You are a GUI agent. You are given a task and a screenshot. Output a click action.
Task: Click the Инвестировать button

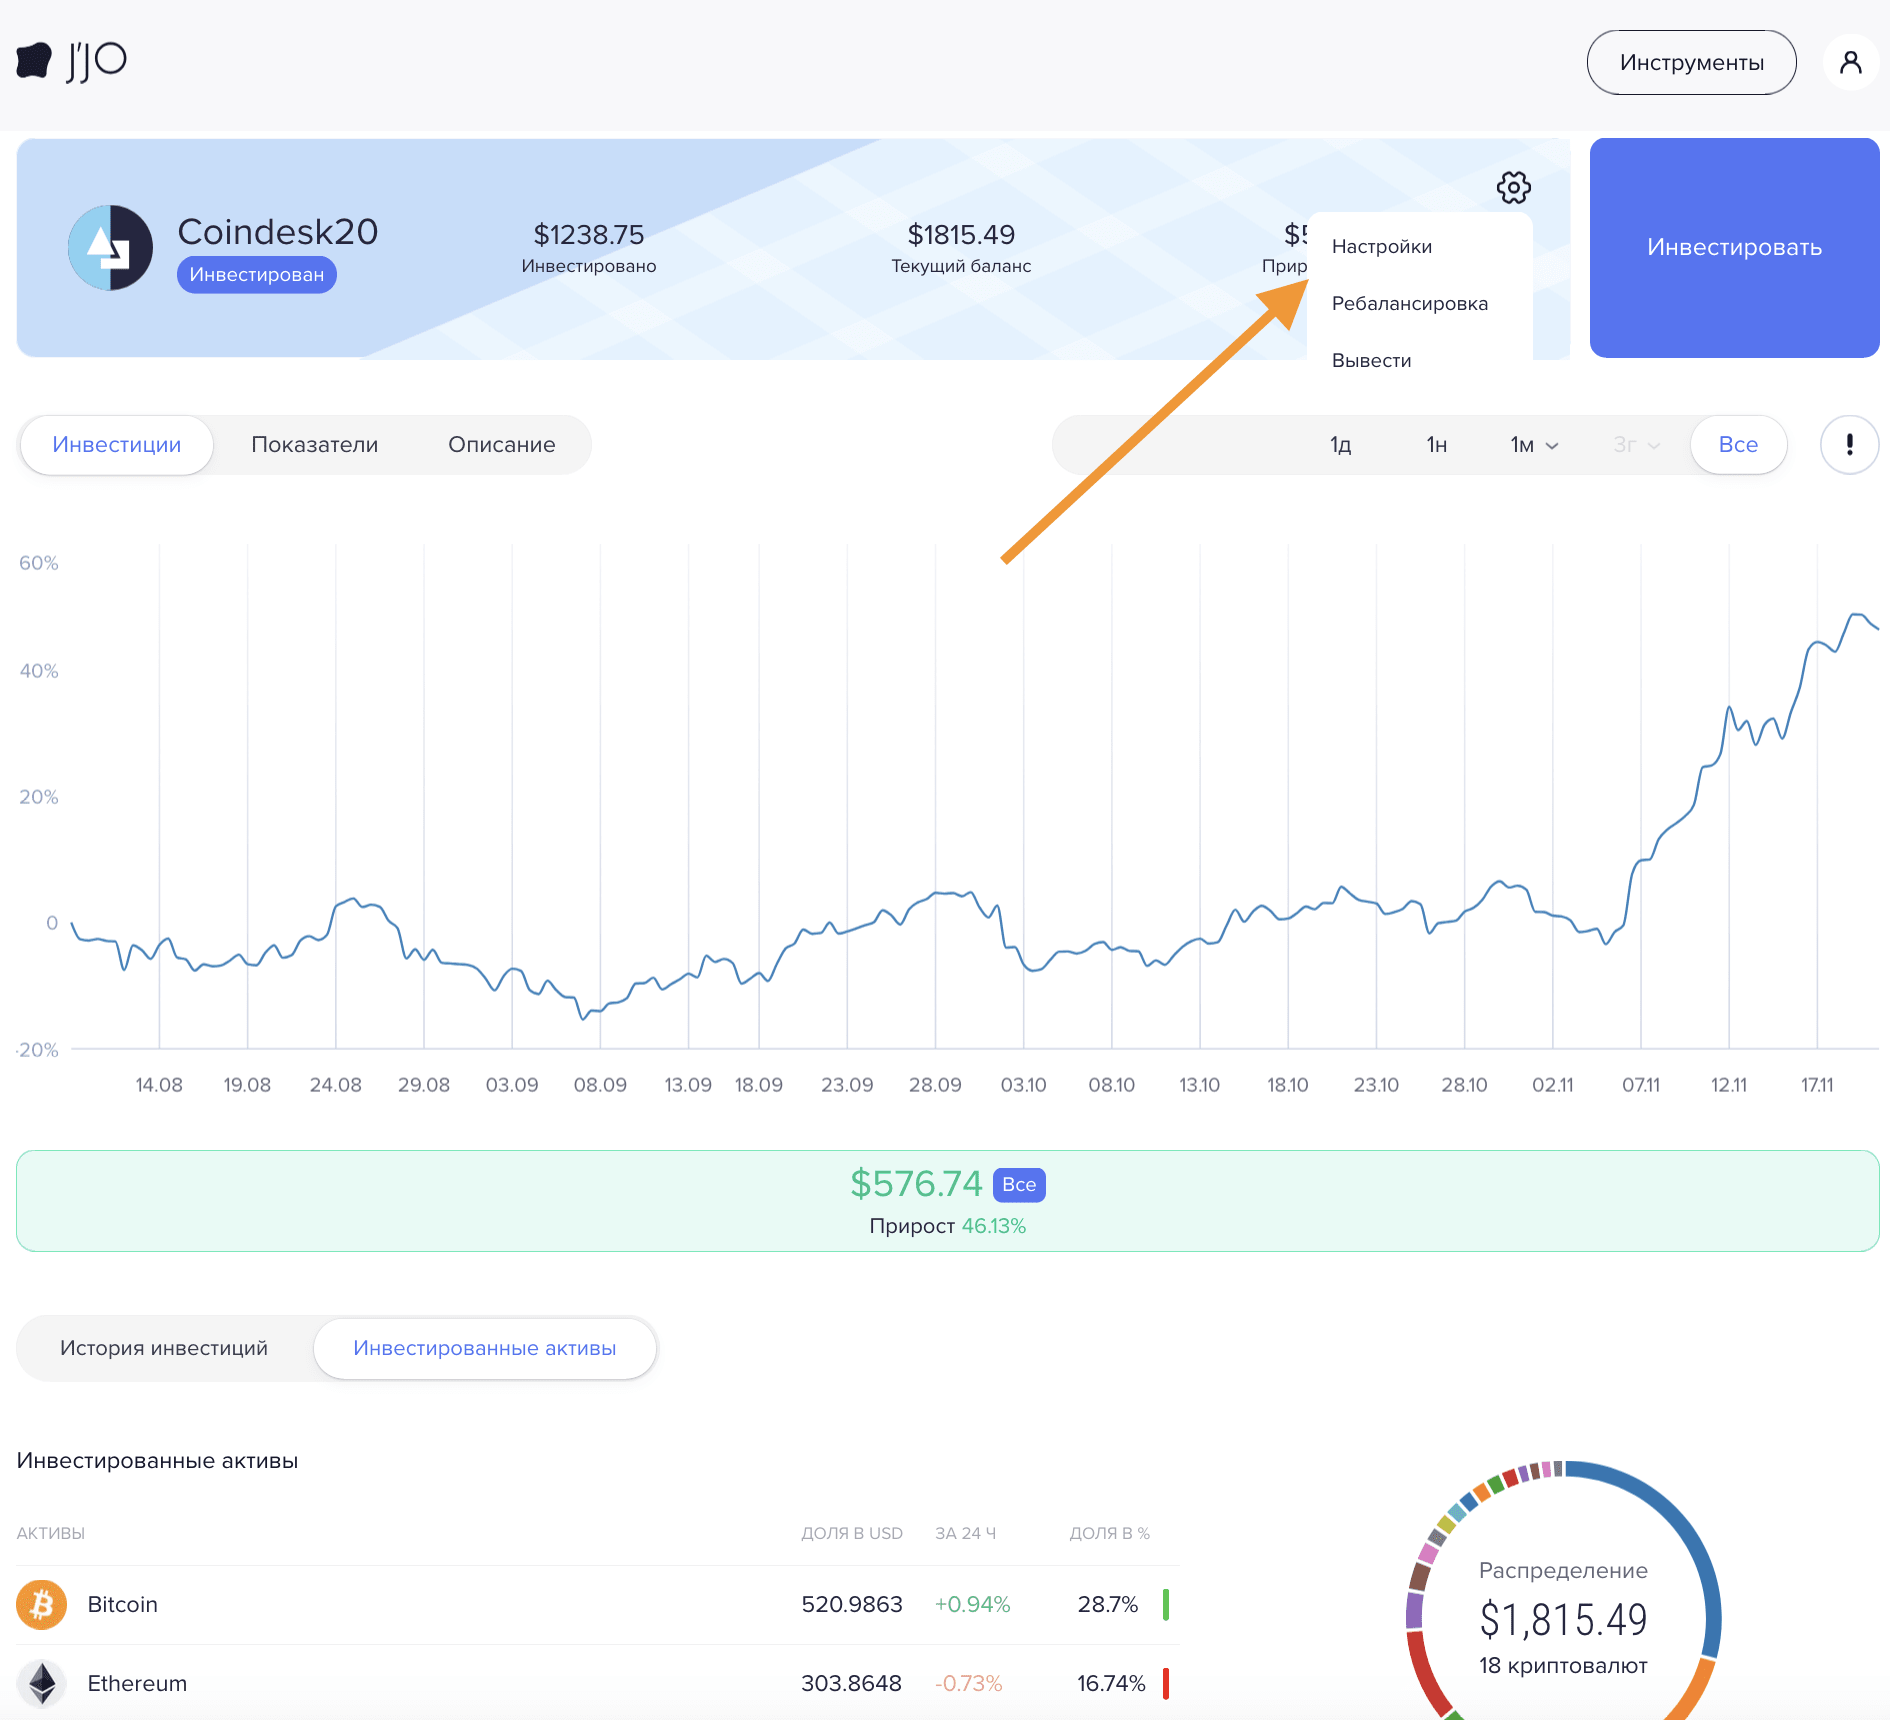(x=1734, y=247)
